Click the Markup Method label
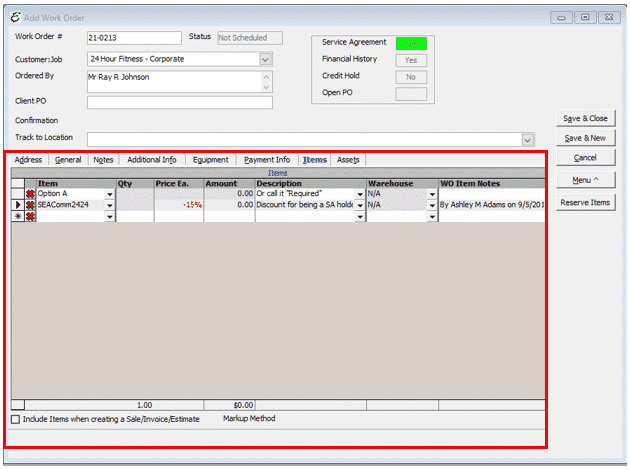 tap(249, 419)
